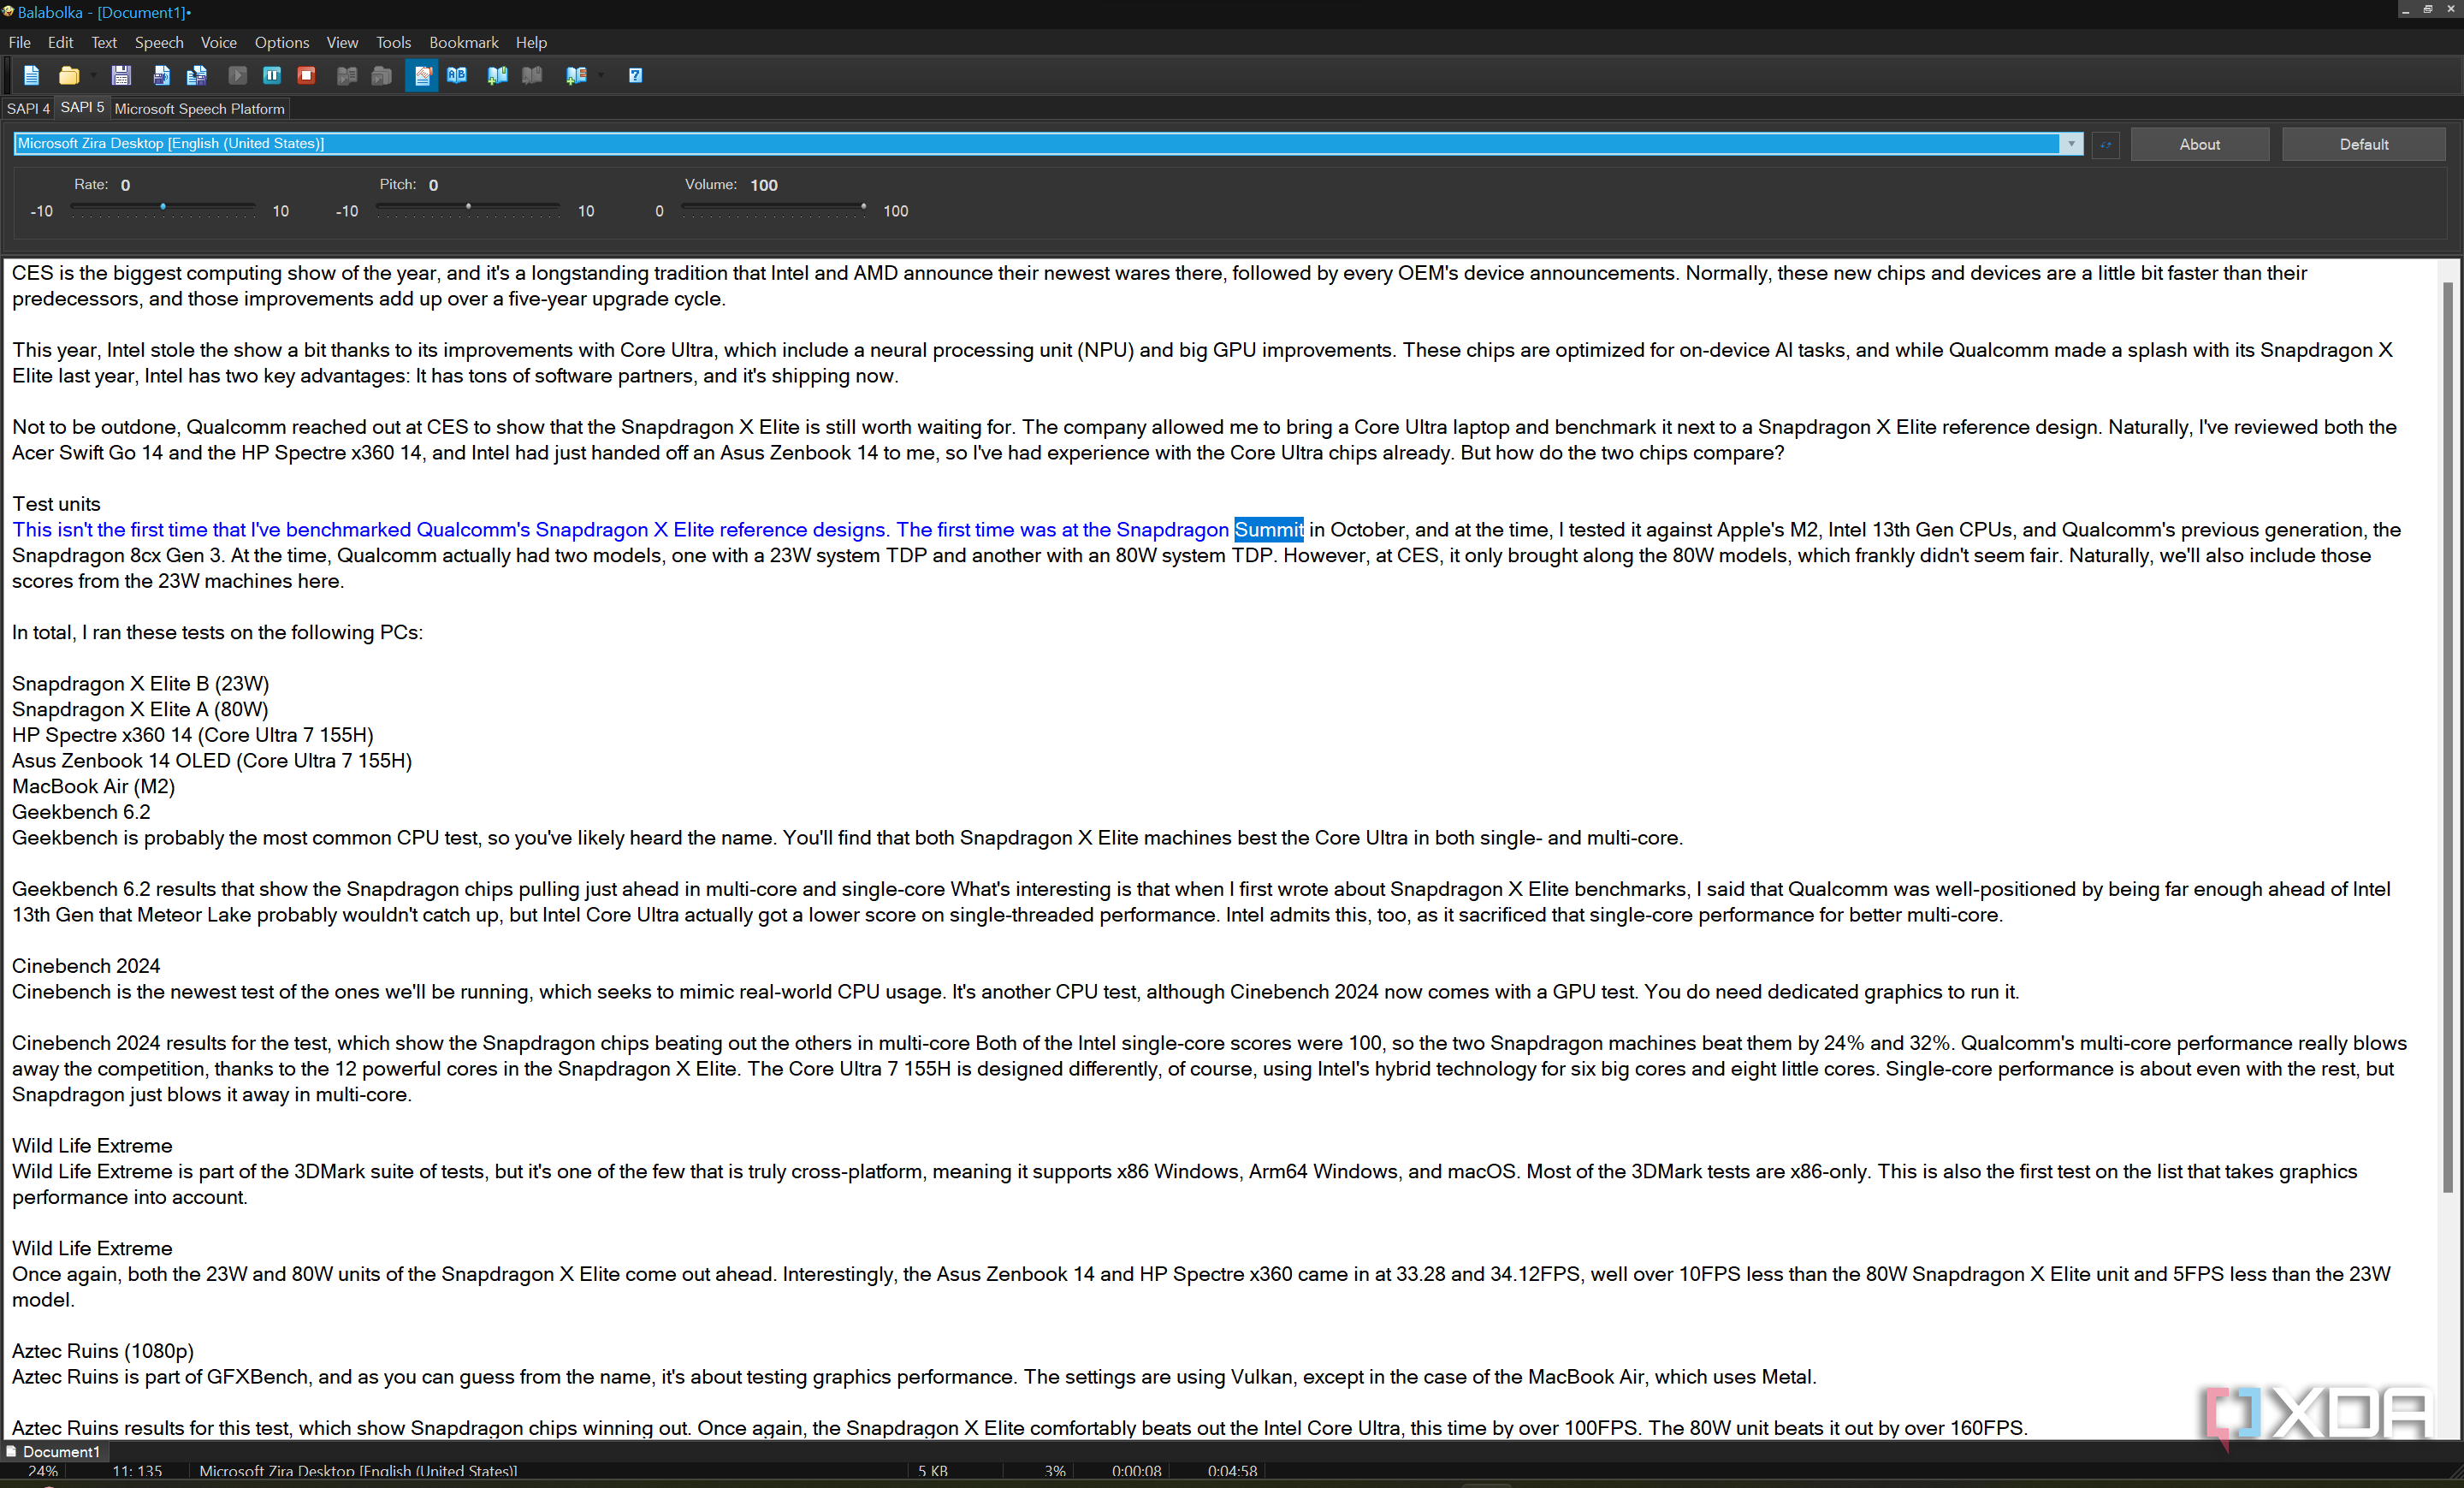Screen dimensions: 2464x1488
Task: Select the SAPI 5 tab
Action: pyautogui.click(x=82, y=107)
